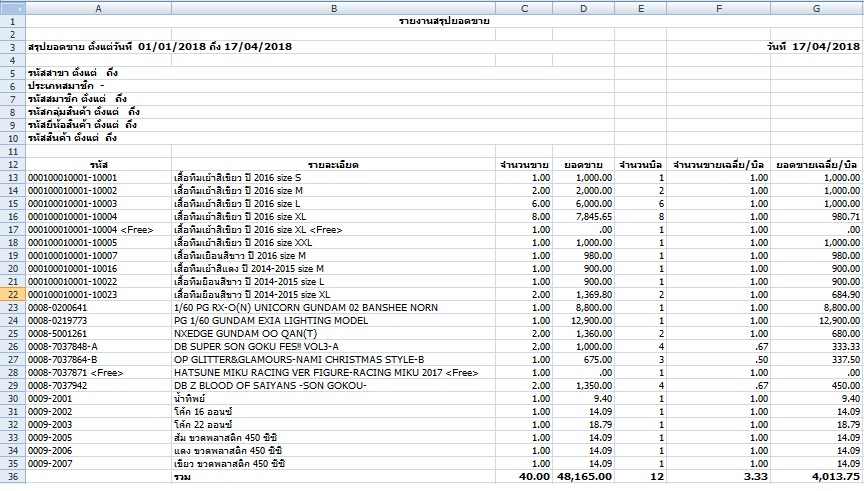Screen dimensions: 864x491
Task: Select column G header
Action: [x=817, y=8]
